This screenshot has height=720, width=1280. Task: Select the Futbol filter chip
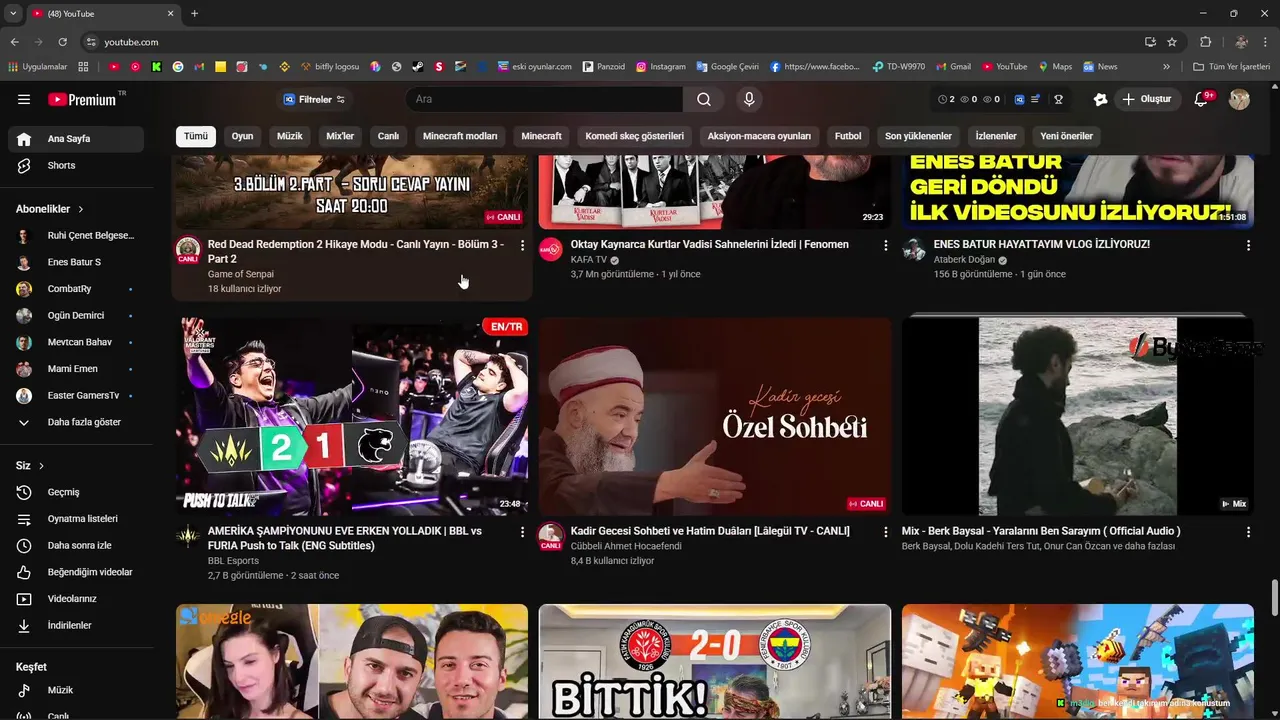(848, 136)
